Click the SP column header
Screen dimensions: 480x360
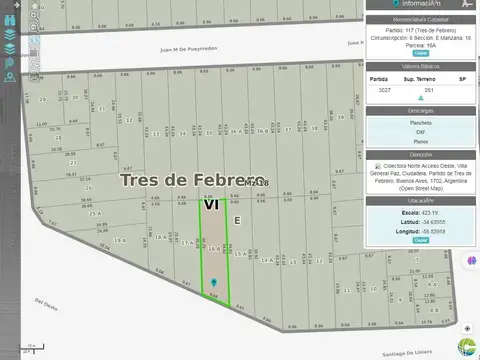462,79
